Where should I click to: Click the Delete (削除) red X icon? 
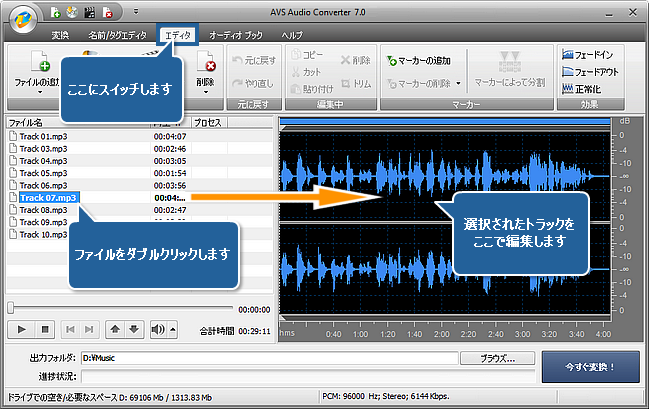208,63
